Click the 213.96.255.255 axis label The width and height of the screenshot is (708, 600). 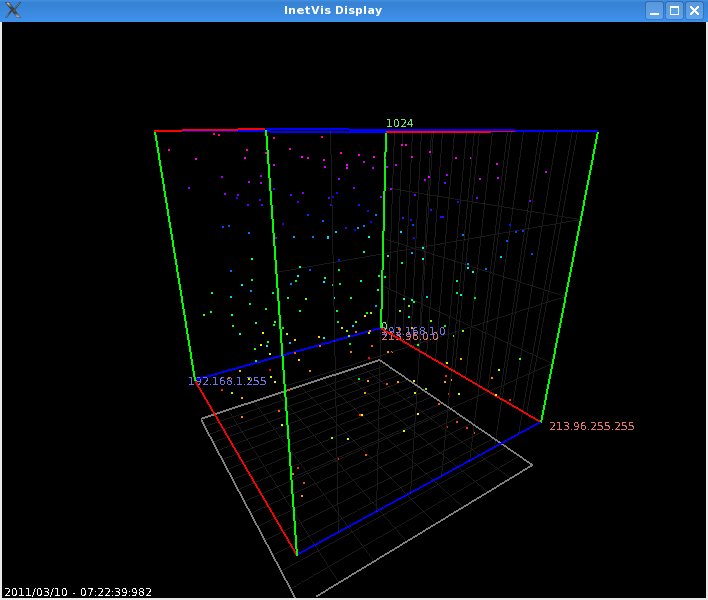tap(592, 426)
